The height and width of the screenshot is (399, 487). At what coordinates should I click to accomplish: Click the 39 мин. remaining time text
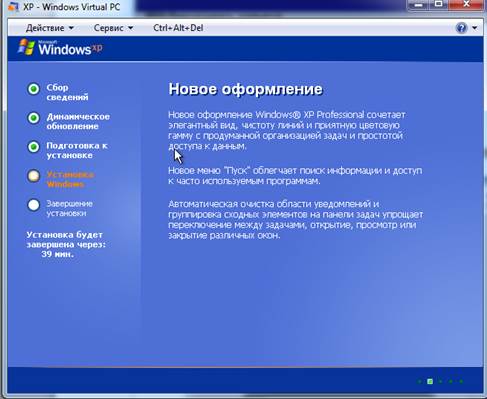57,254
